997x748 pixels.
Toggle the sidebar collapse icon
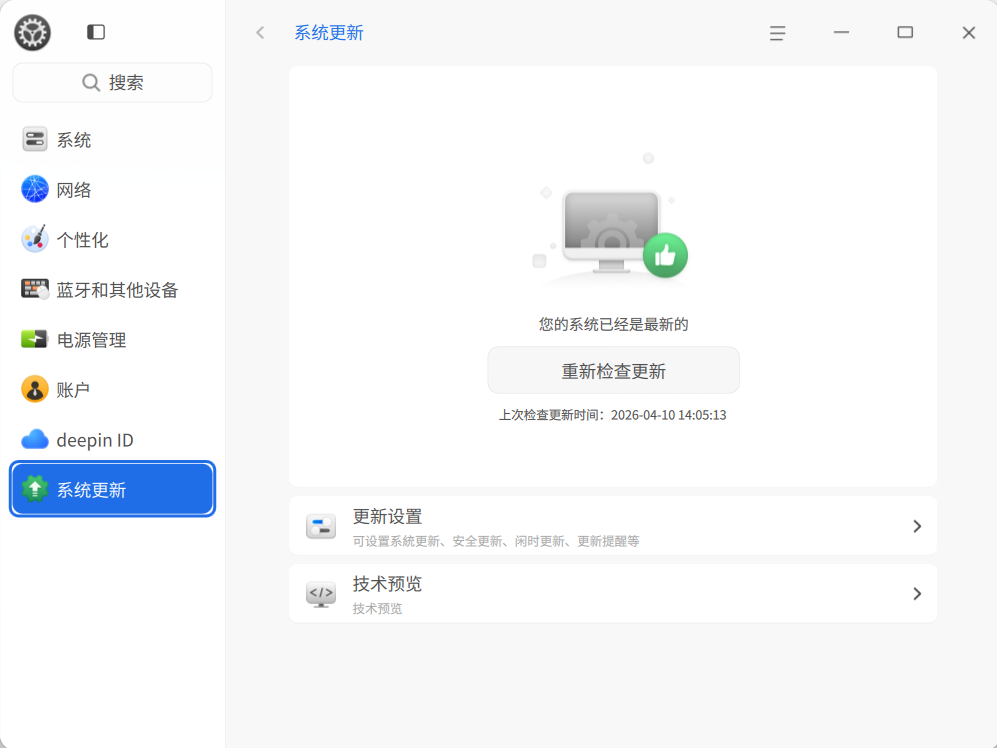[95, 31]
